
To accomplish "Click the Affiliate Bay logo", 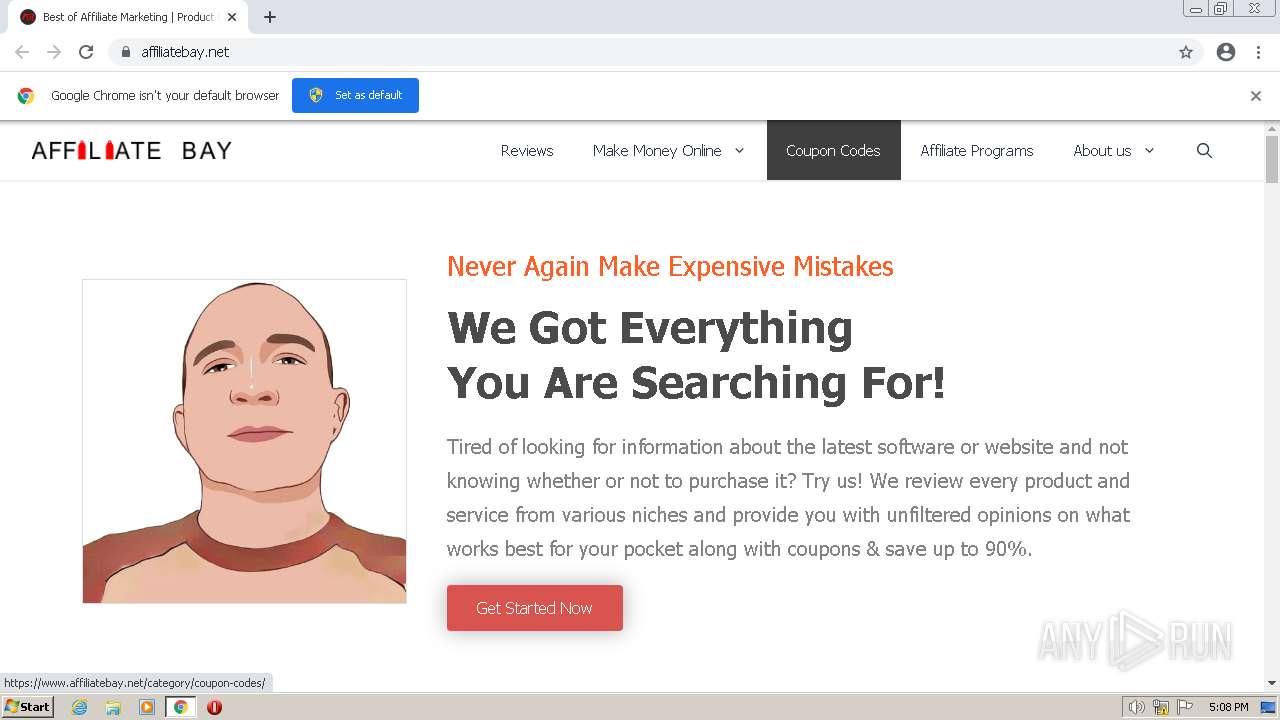I will [x=132, y=151].
